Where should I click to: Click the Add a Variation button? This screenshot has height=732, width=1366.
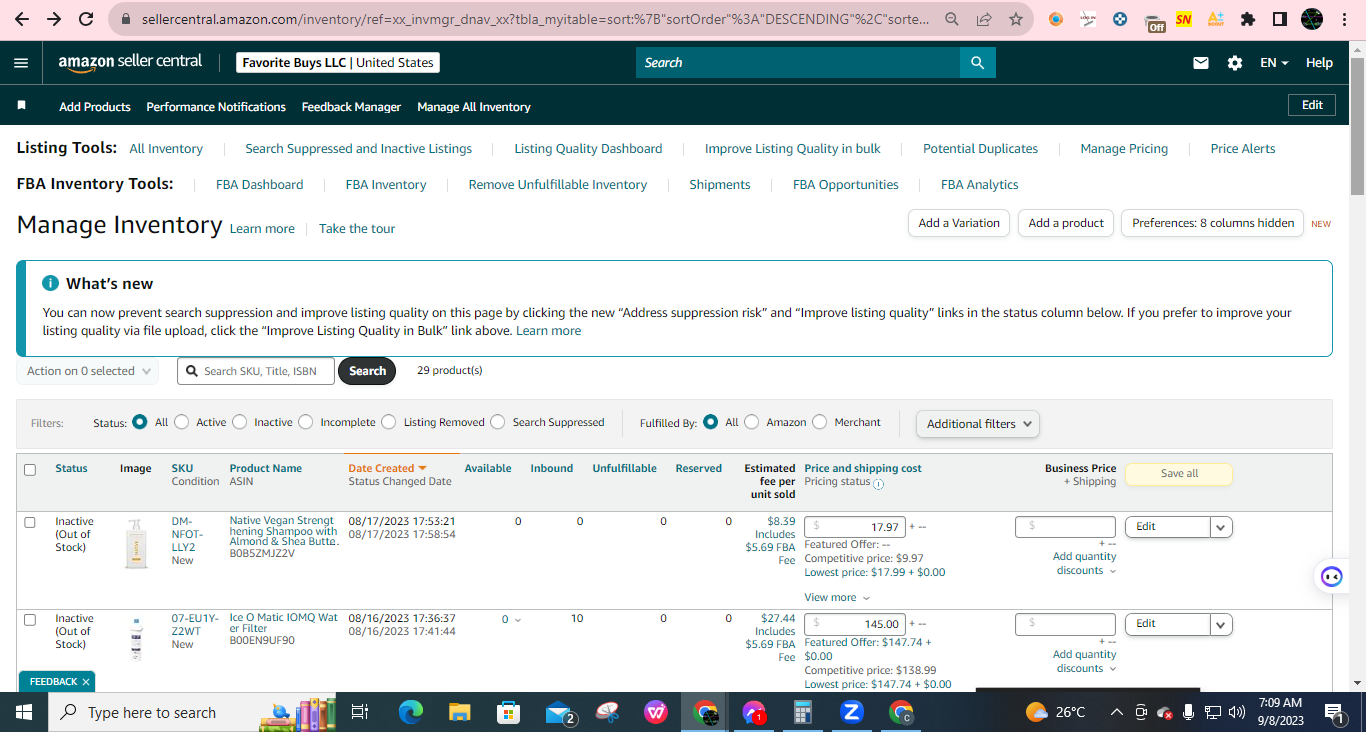pyautogui.click(x=959, y=223)
